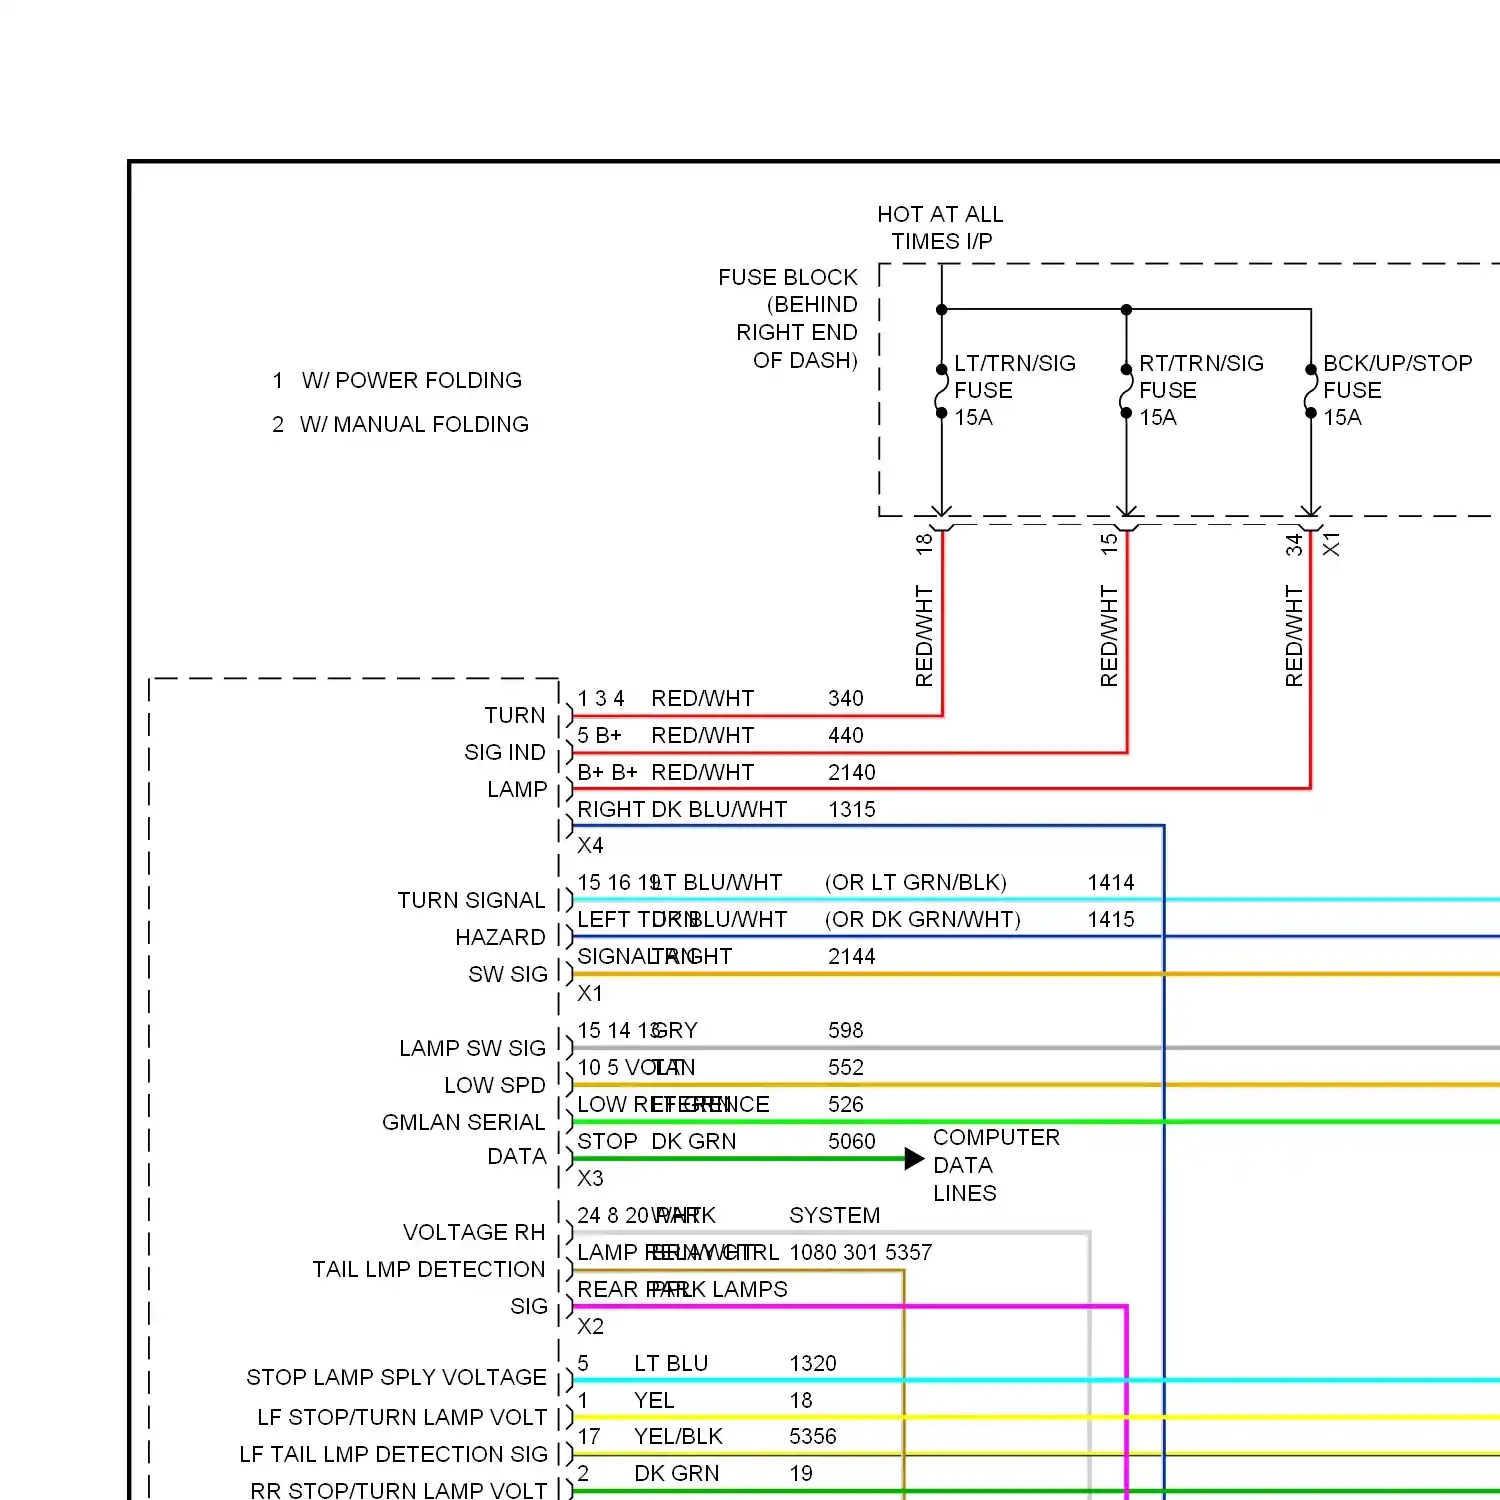Click DK GRN circuit number 19

(801, 1473)
